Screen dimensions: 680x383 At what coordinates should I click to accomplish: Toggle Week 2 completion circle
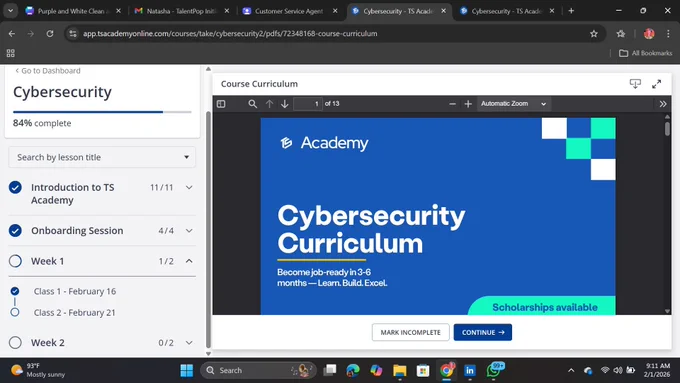coord(15,343)
